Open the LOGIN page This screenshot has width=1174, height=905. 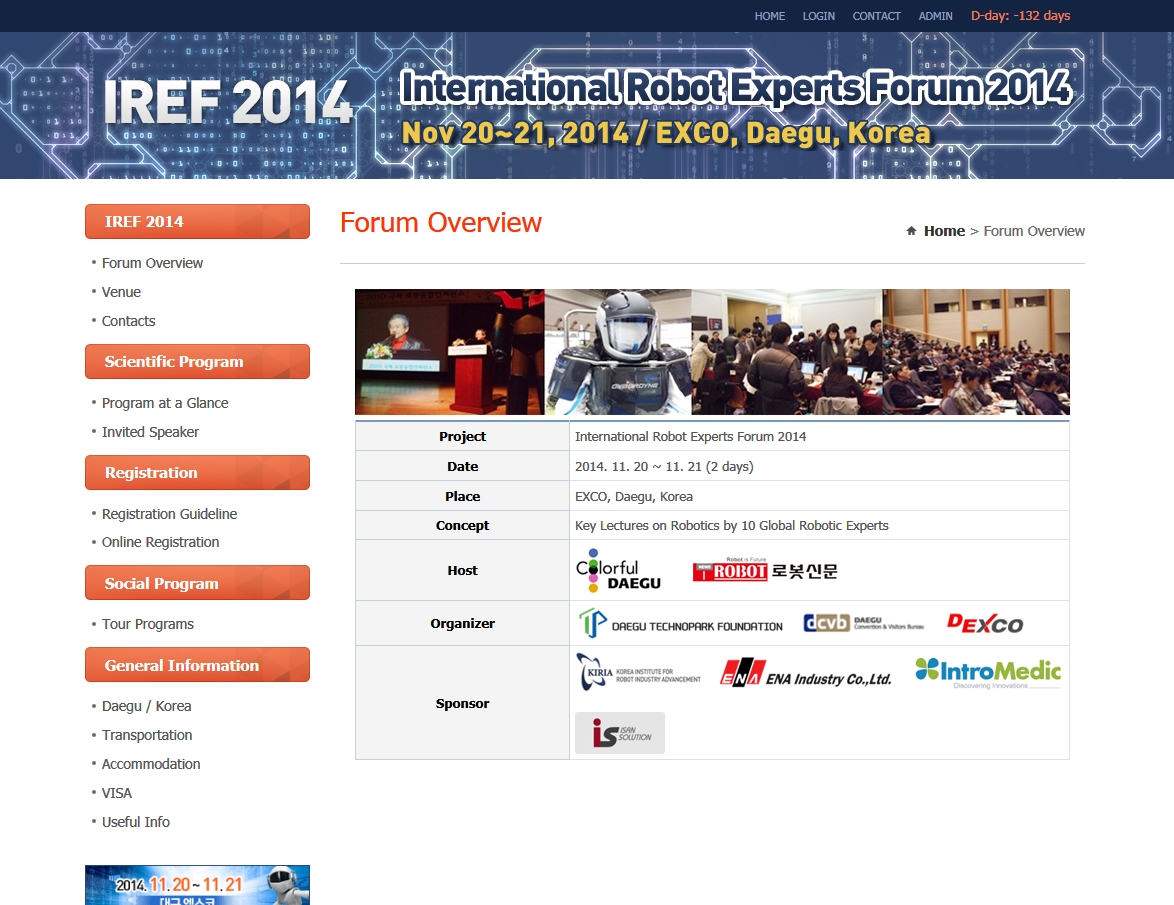click(x=818, y=16)
